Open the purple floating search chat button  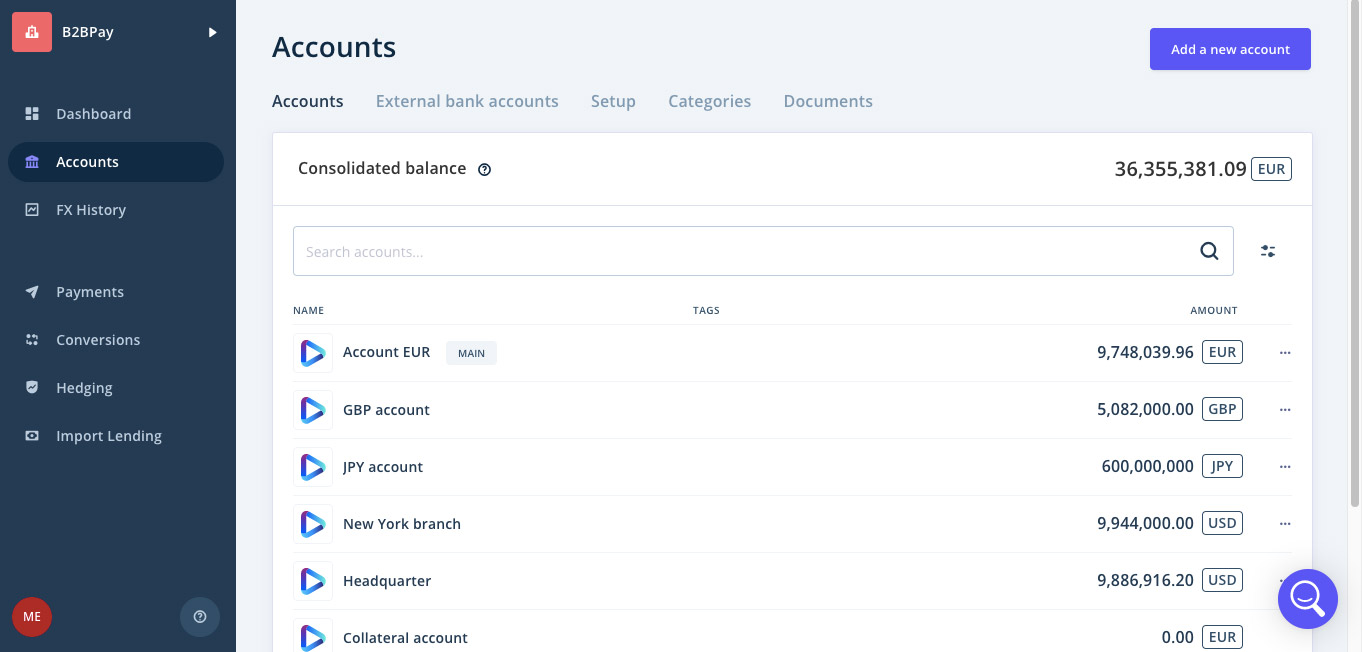click(1307, 598)
